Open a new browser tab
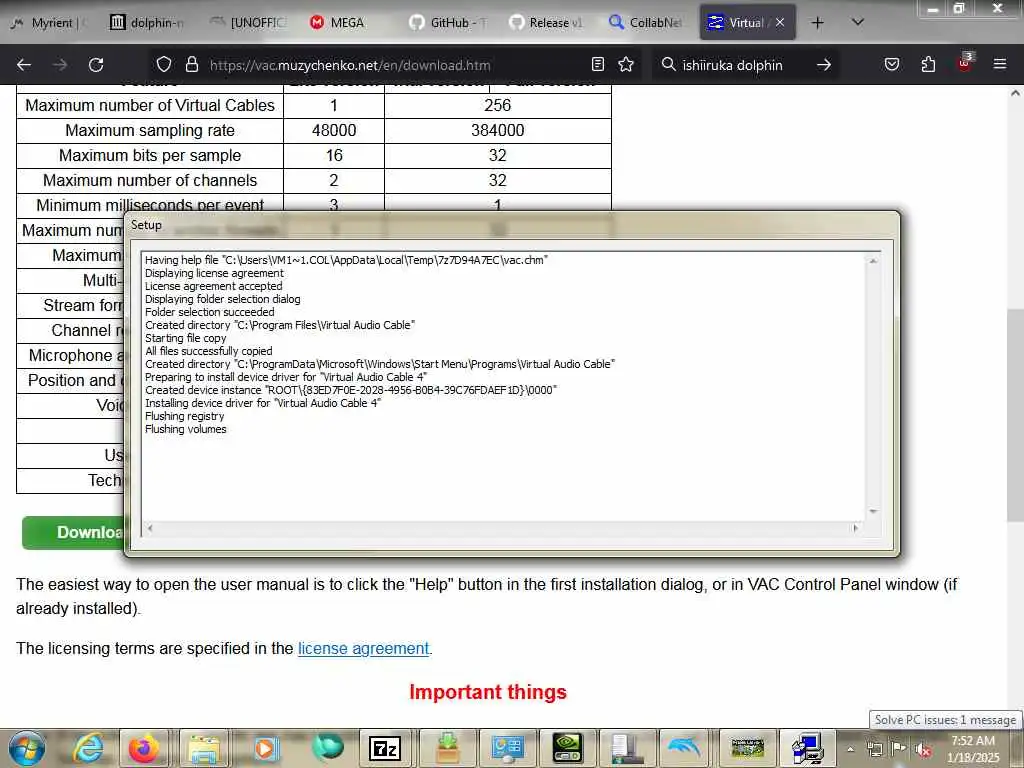This screenshot has width=1024, height=768. 817,23
